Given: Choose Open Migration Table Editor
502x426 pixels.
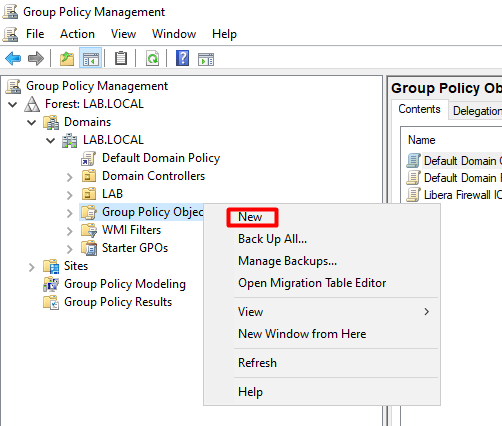Looking at the screenshot, I should [322, 283].
